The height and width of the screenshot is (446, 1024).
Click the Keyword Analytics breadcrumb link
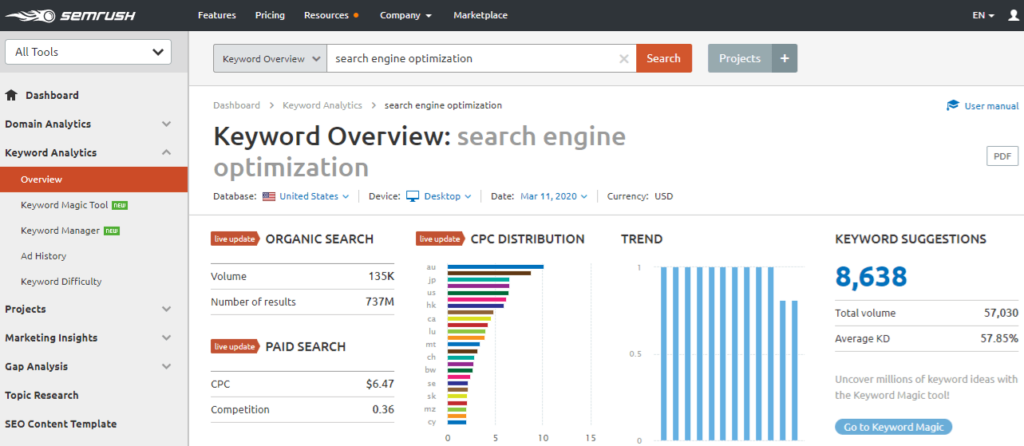[322, 105]
